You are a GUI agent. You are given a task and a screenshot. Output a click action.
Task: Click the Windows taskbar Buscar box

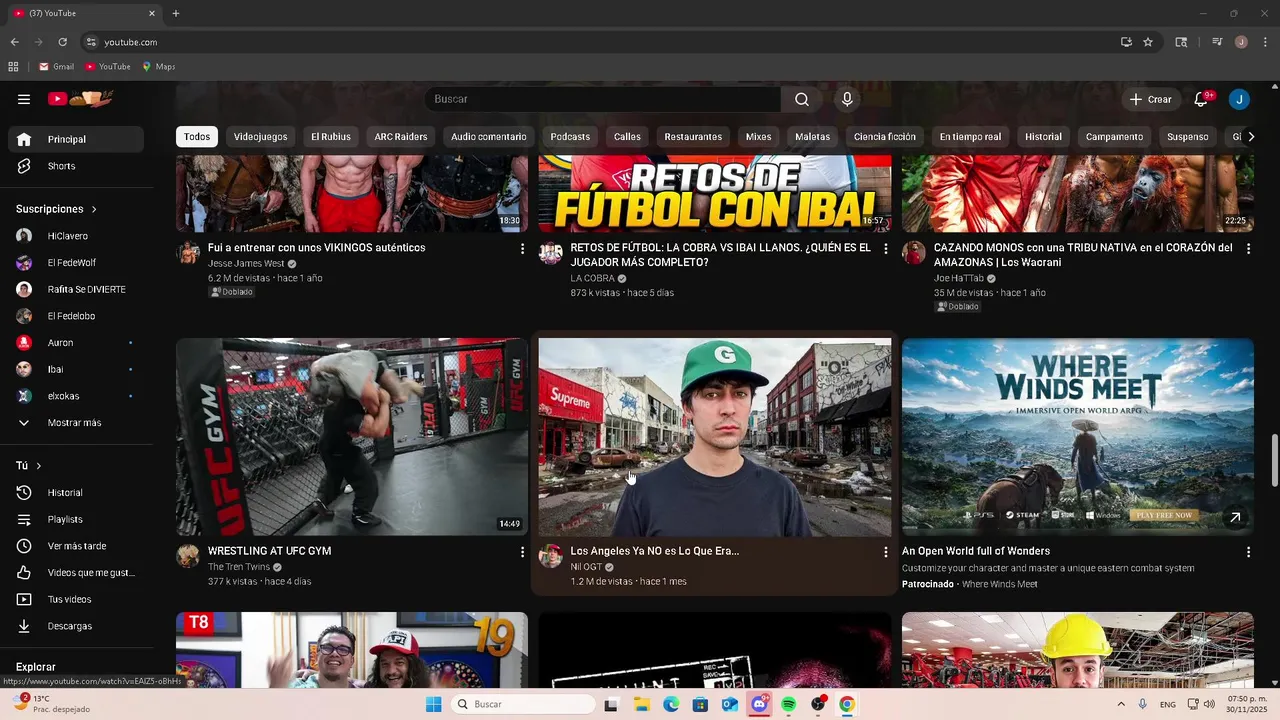click(x=524, y=704)
